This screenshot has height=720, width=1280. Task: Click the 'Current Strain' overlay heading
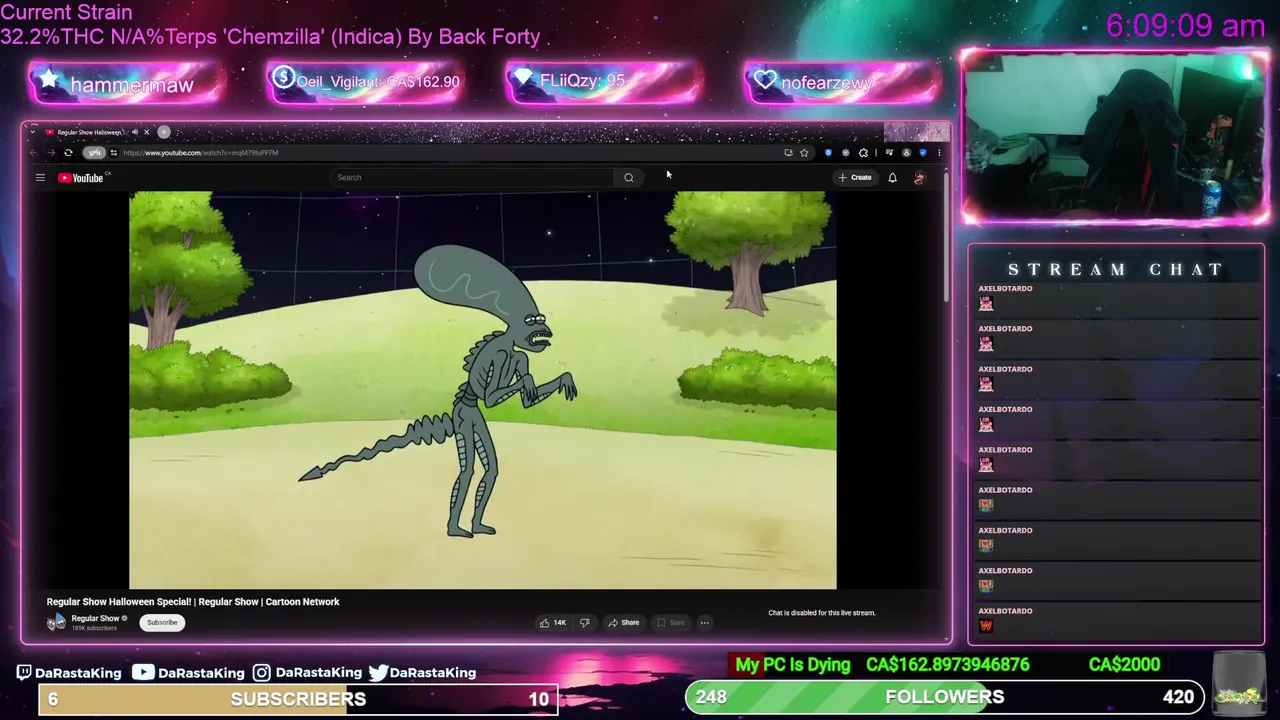point(66,13)
